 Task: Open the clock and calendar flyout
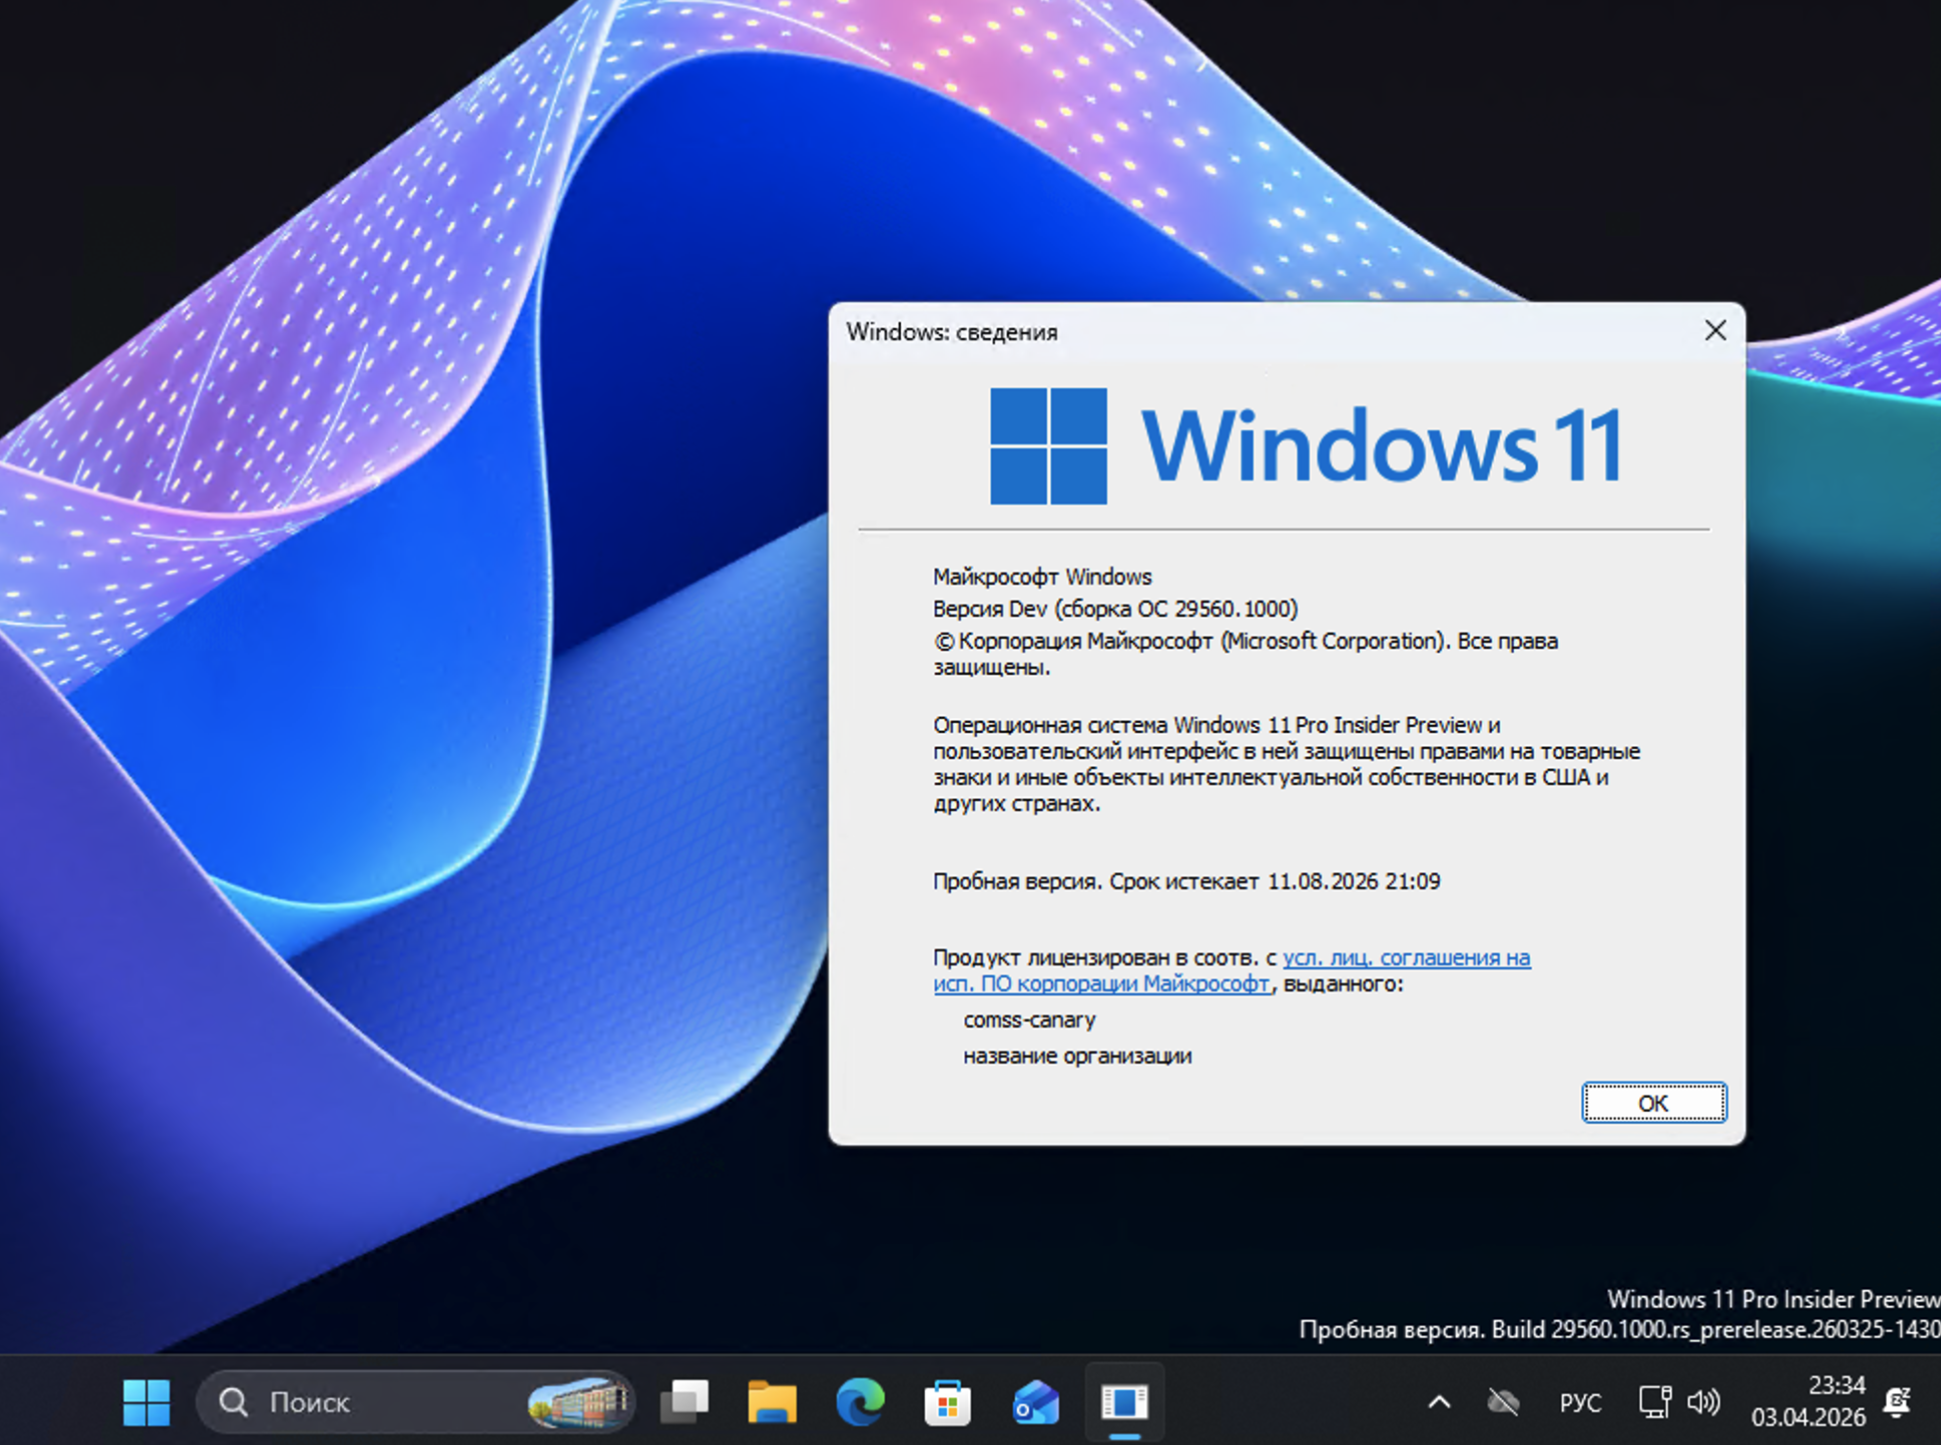[1808, 1401]
